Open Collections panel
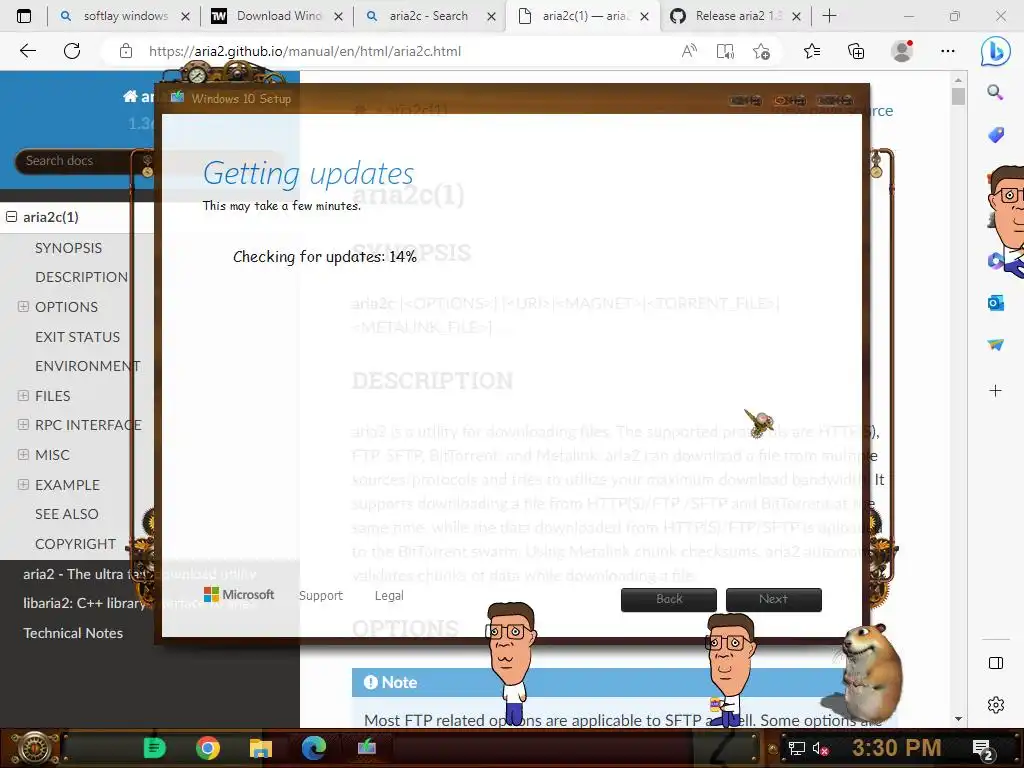The width and height of the screenshot is (1024, 768). point(856,51)
